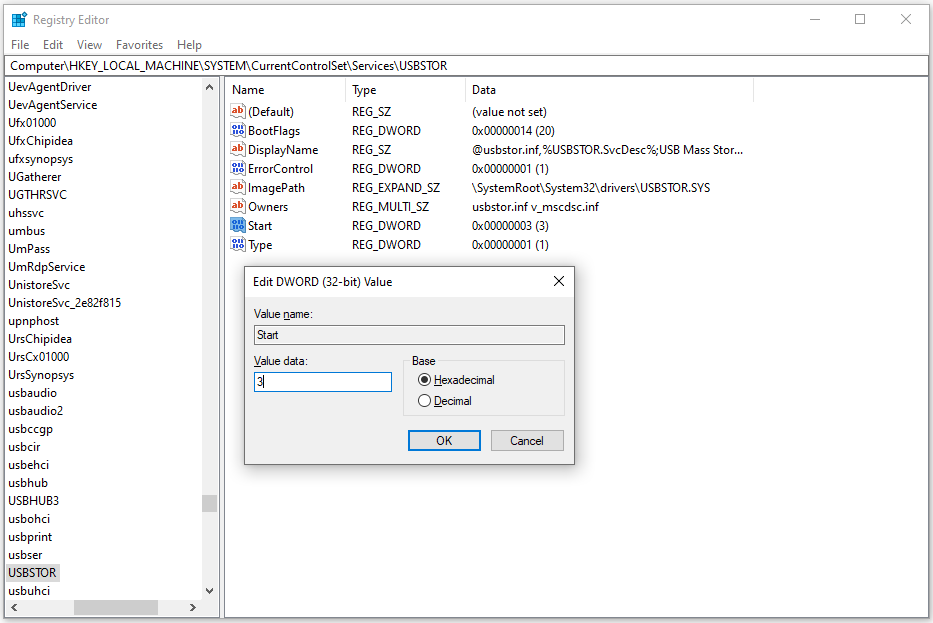Viewport: 933px width, 623px height.
Task: Click the Start DWORD value icon
Action: [x=237, y=226]
